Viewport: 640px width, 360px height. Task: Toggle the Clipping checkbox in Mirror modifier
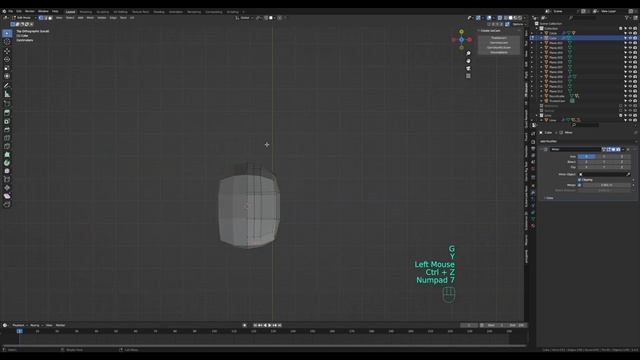click(580, 180)
